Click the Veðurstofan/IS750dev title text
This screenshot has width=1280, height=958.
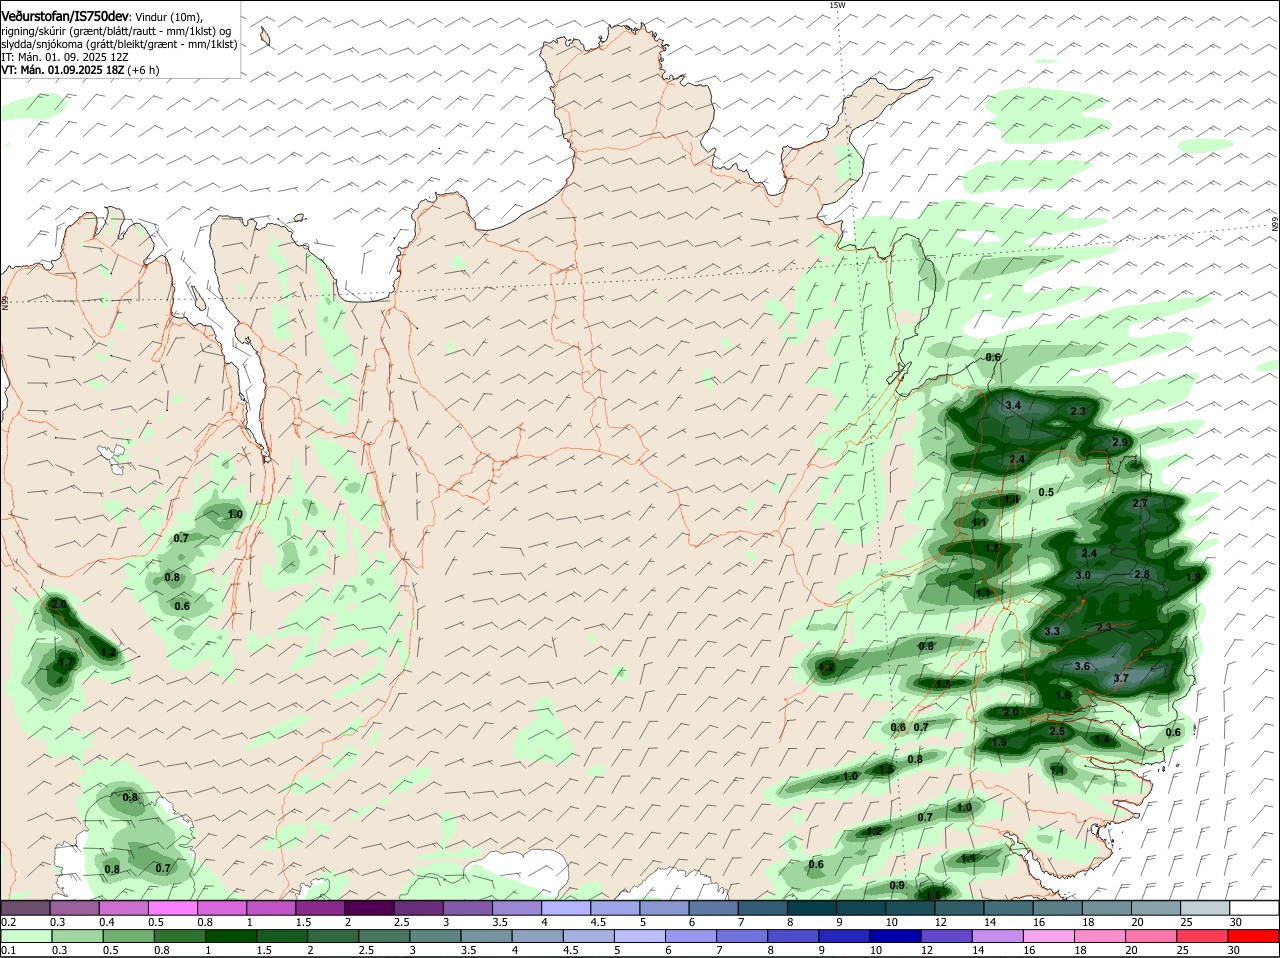point(65,16)
